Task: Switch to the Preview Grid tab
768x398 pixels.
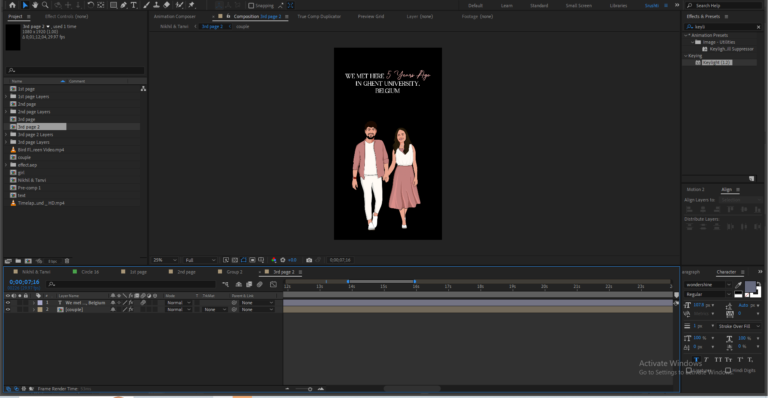Action: (371, 16)
